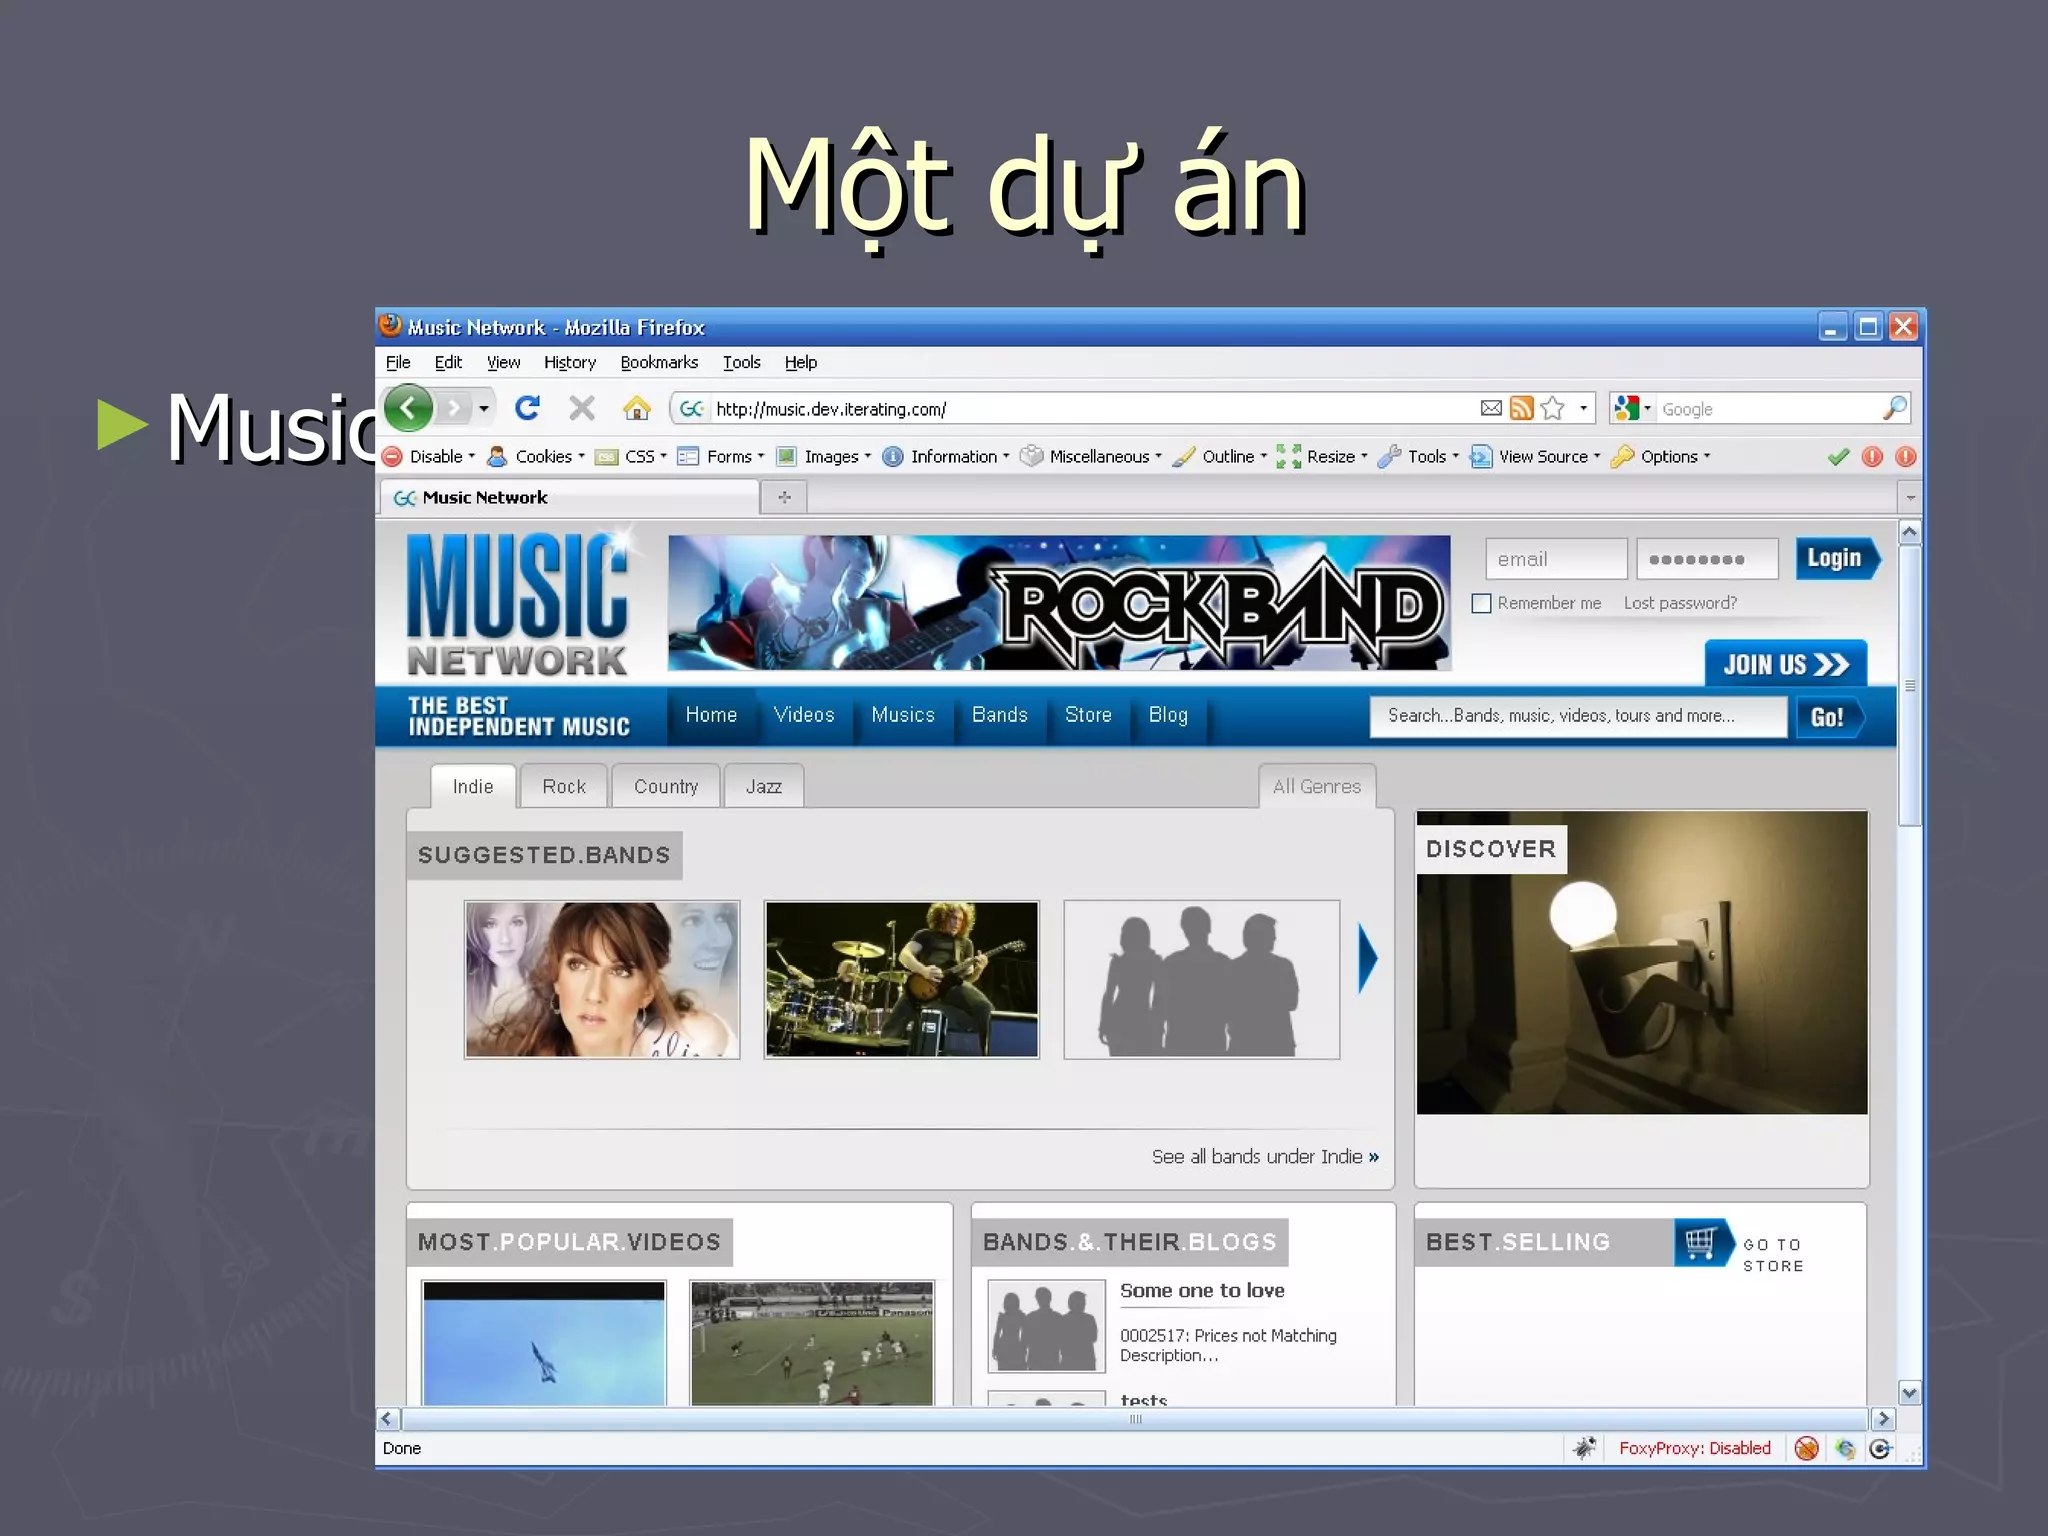The width and height of the screenshot is (2048, 1536).
Task: Click the orange blocked icon in status bar
Action: point(1806,1448)
